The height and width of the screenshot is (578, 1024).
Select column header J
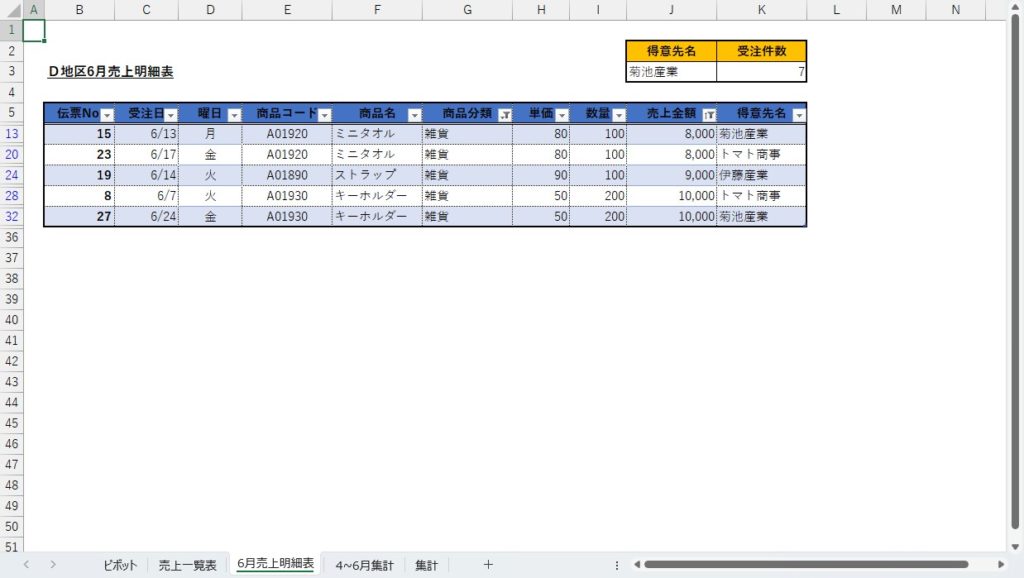coord(671,10)
